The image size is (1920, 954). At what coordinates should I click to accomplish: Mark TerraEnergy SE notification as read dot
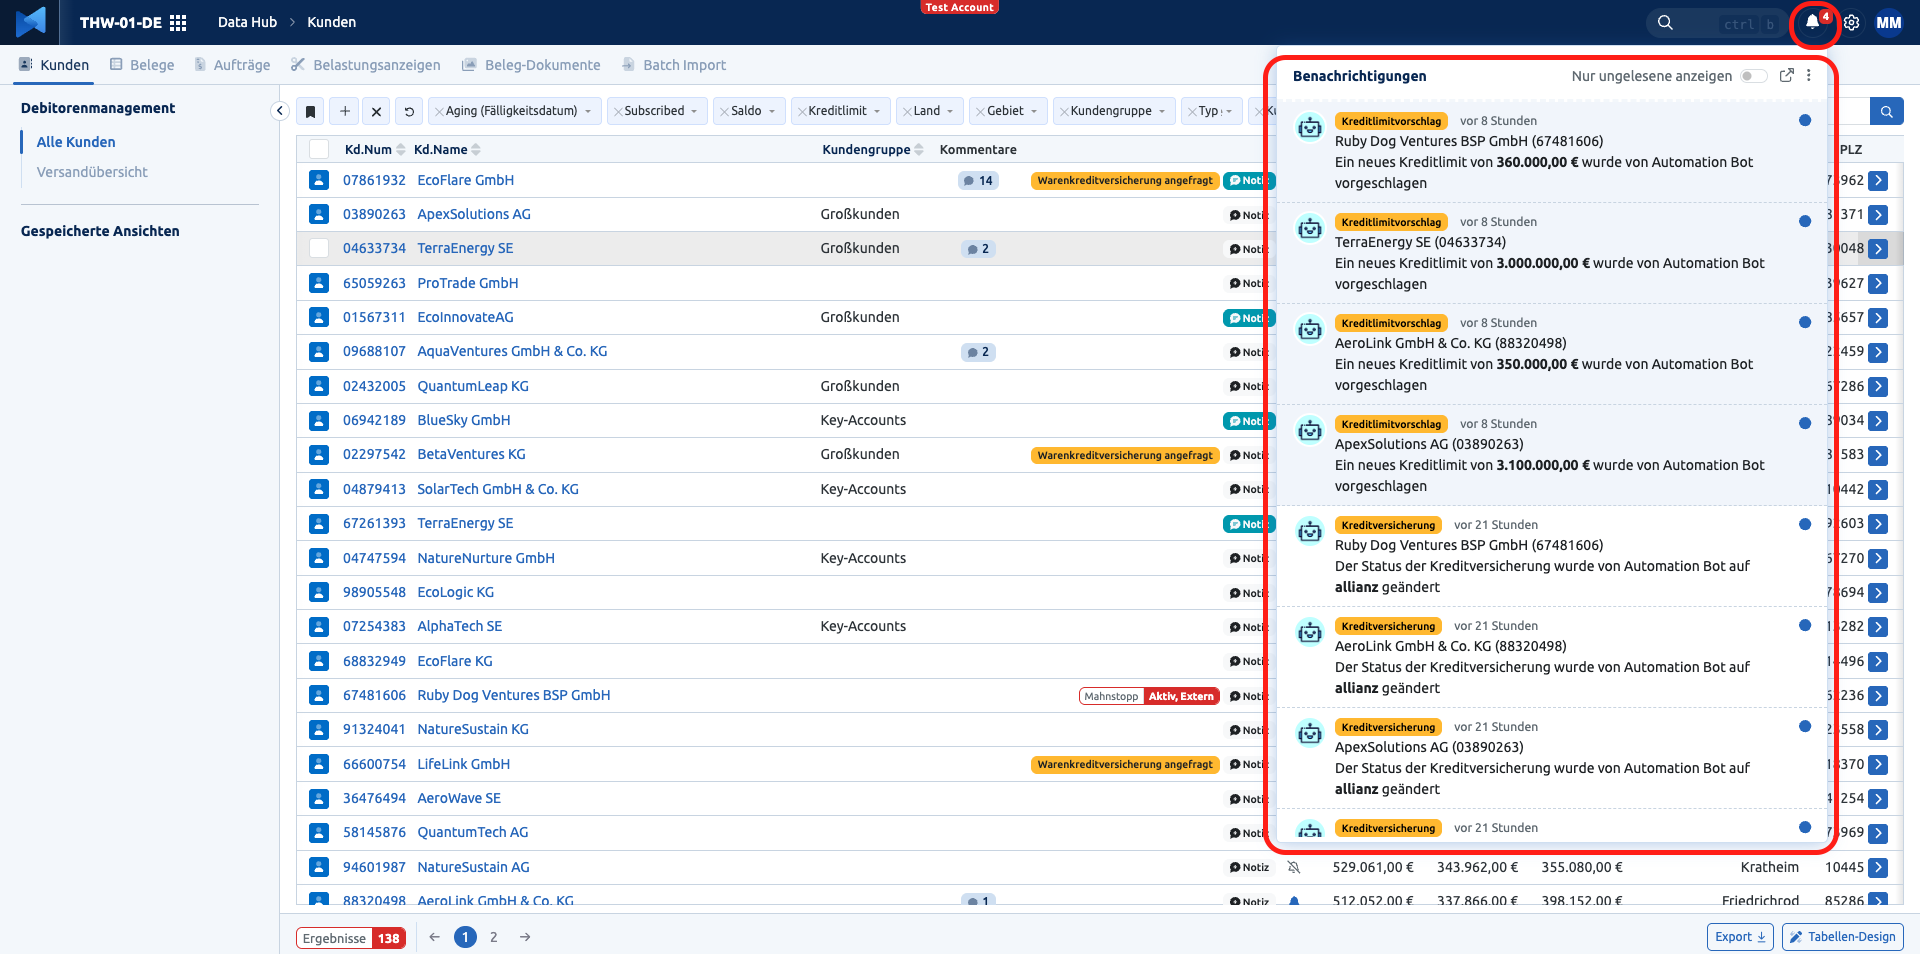click(1805, 221)
